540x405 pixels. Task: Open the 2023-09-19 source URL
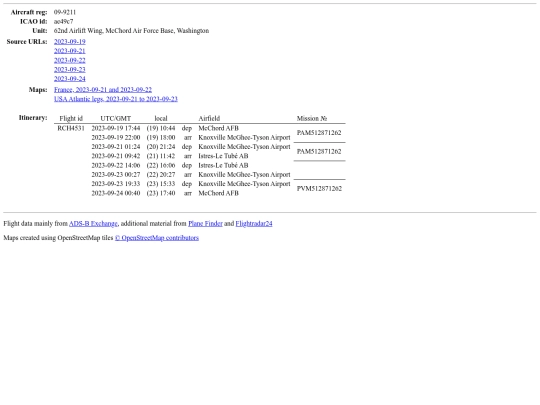pyautogui.click(x=70, y=42)
